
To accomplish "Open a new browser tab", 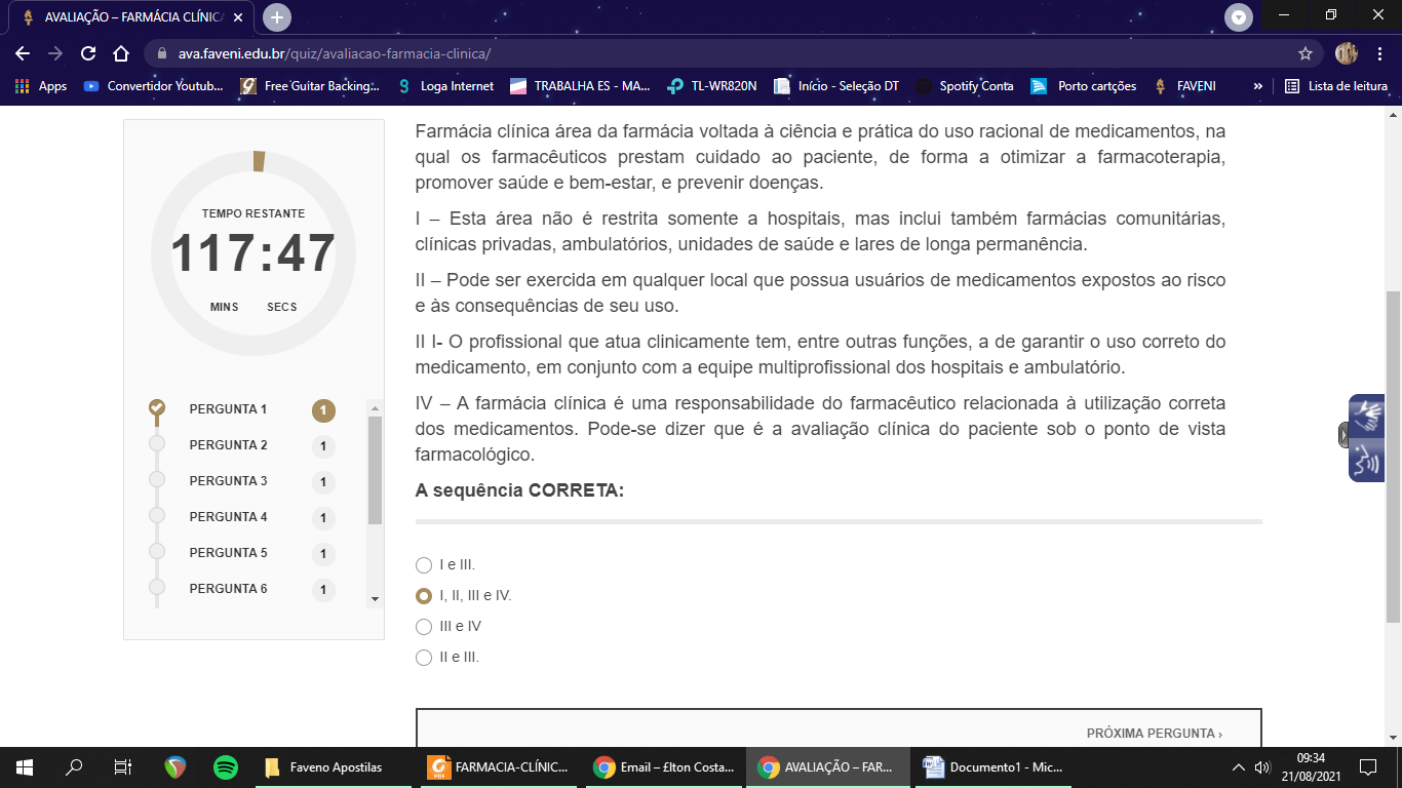I will tap(277, 17).
